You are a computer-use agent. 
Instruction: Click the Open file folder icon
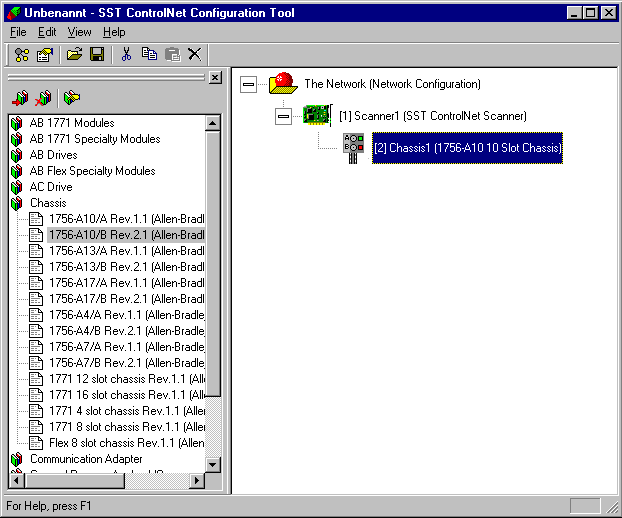pos(74,54)
